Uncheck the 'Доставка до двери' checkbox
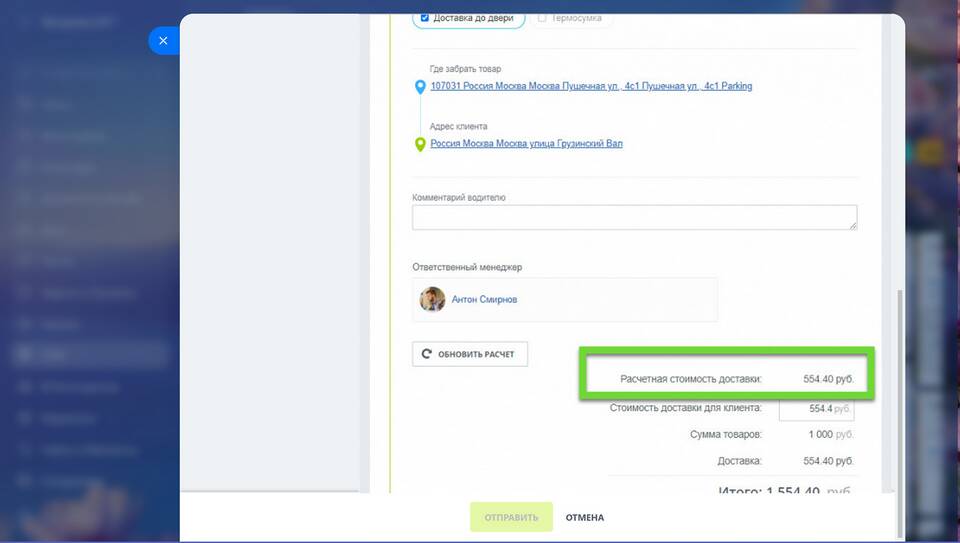The height and width of the screenshot is (543, 960). (x=425, y=18)
